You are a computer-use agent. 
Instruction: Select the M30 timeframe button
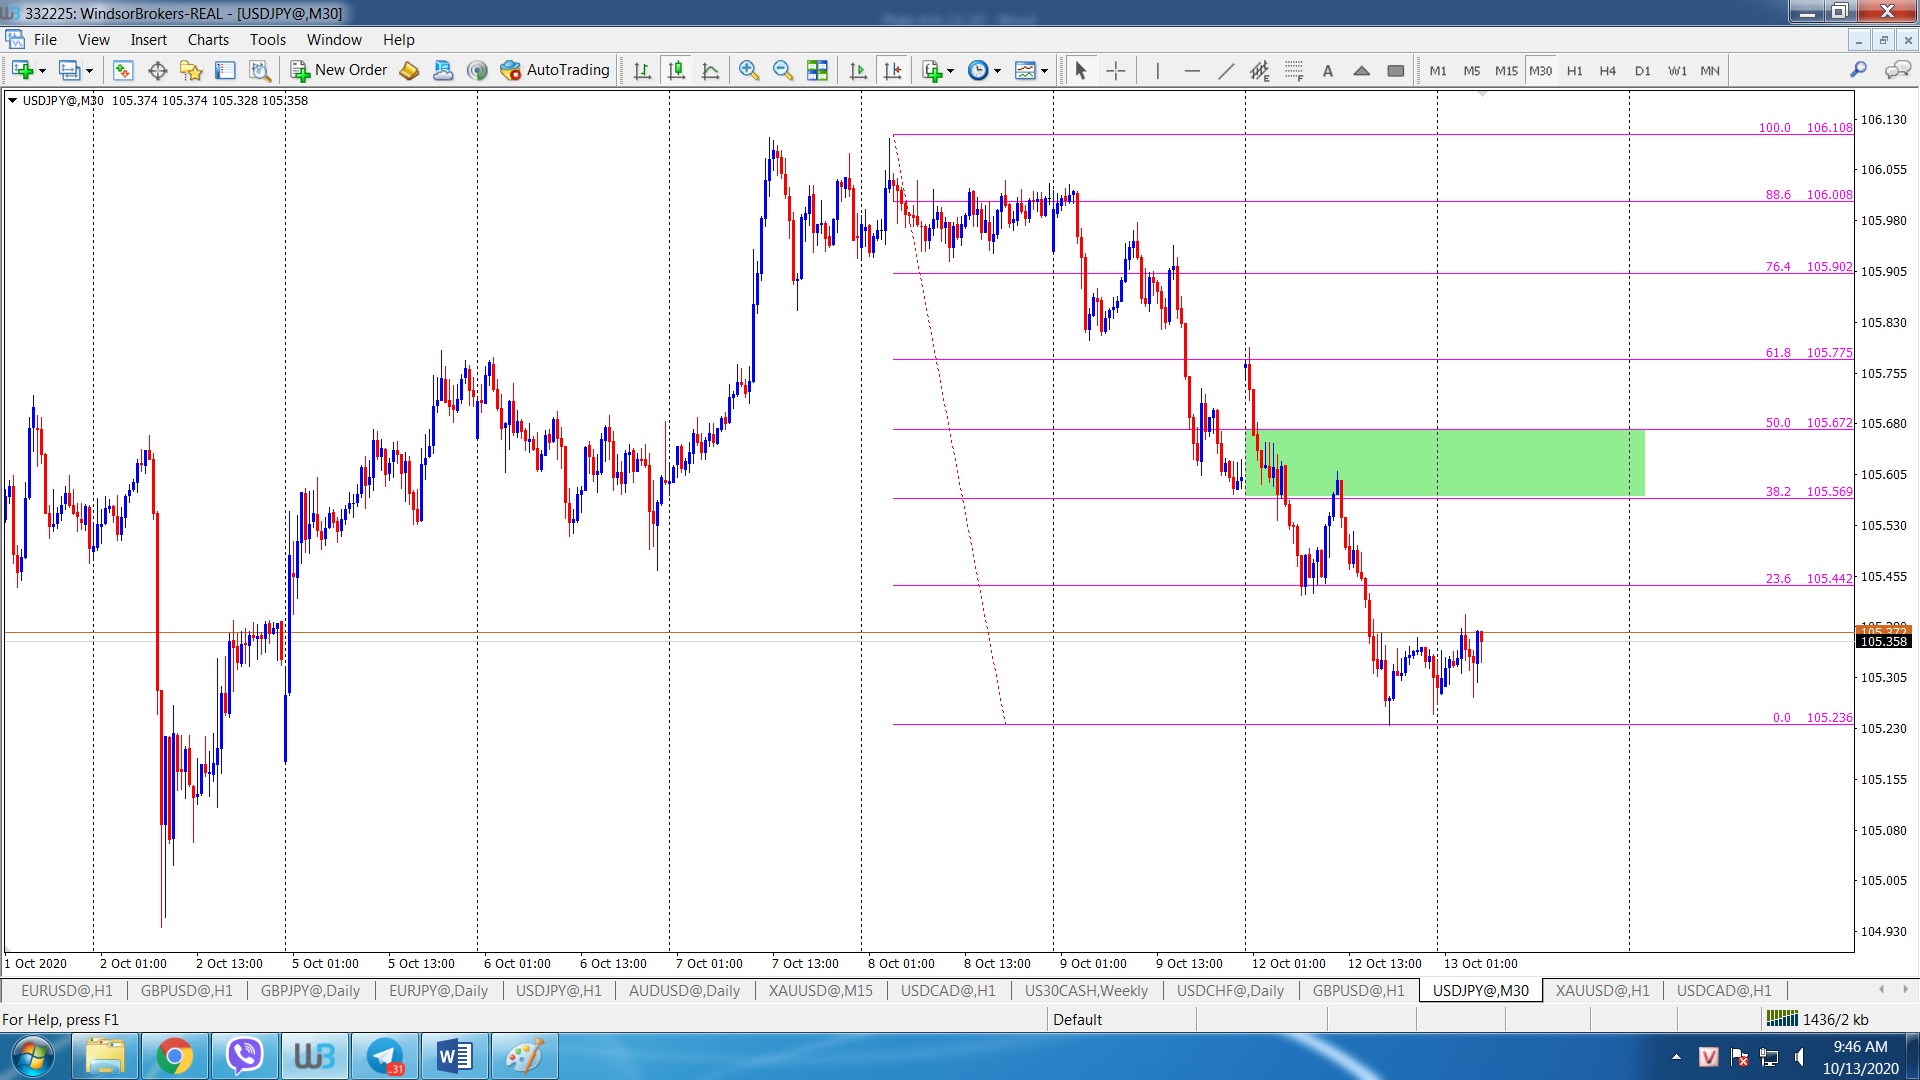pos(1540,71)
